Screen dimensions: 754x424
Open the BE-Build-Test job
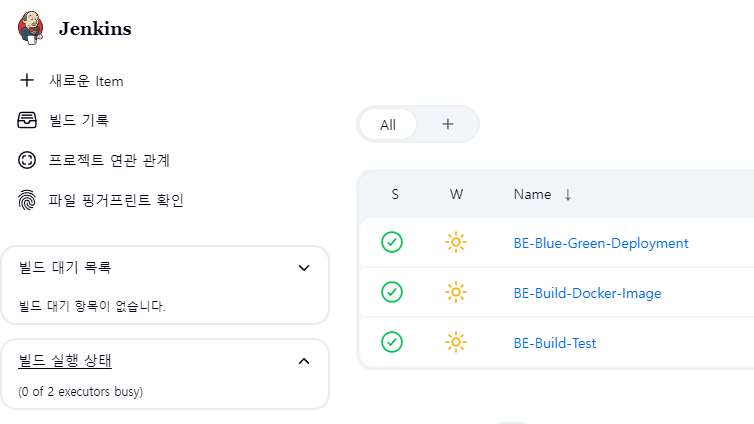coord(555,343)
